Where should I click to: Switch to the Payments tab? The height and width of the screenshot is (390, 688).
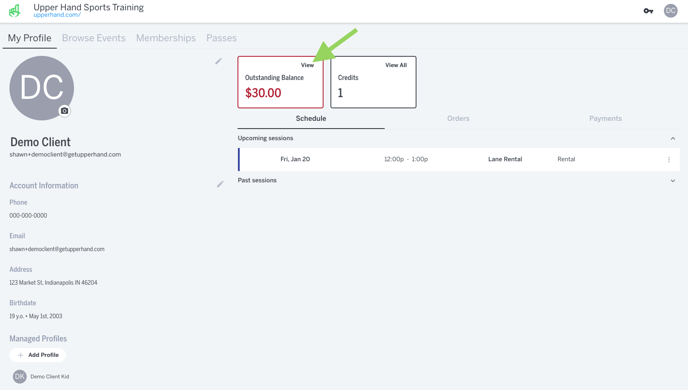[x=606, y=118]
